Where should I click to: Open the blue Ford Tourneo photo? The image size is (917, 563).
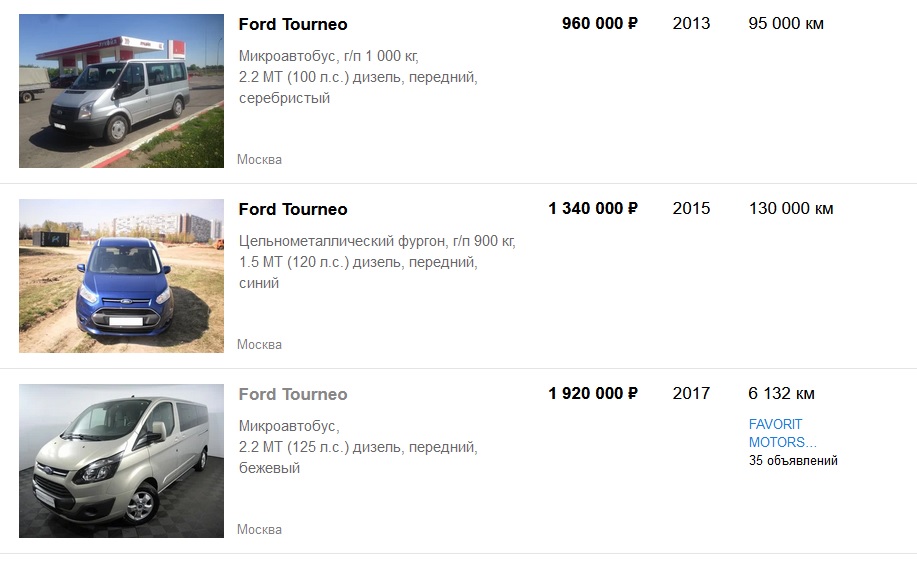pyautogui.click(x=121, y=276)
